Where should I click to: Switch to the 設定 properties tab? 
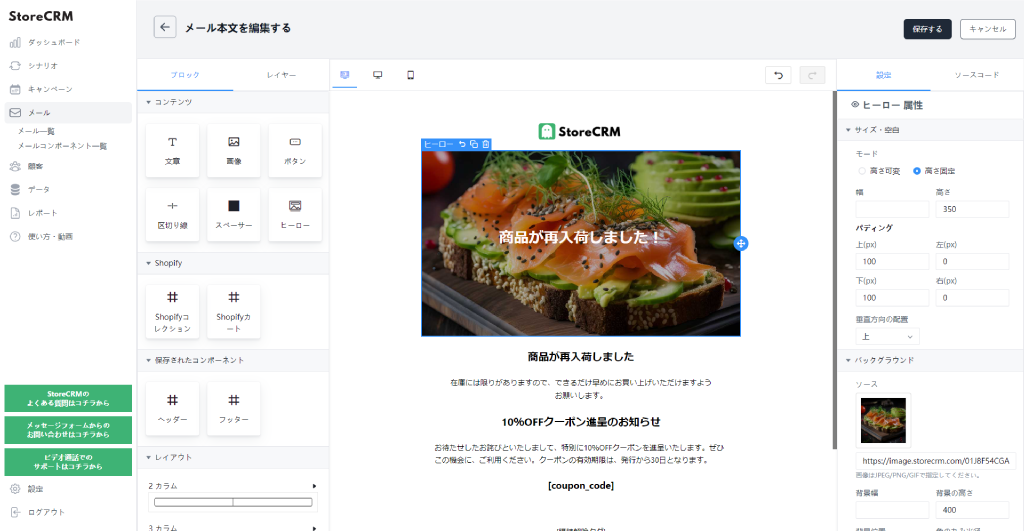[x=884, y=75]
